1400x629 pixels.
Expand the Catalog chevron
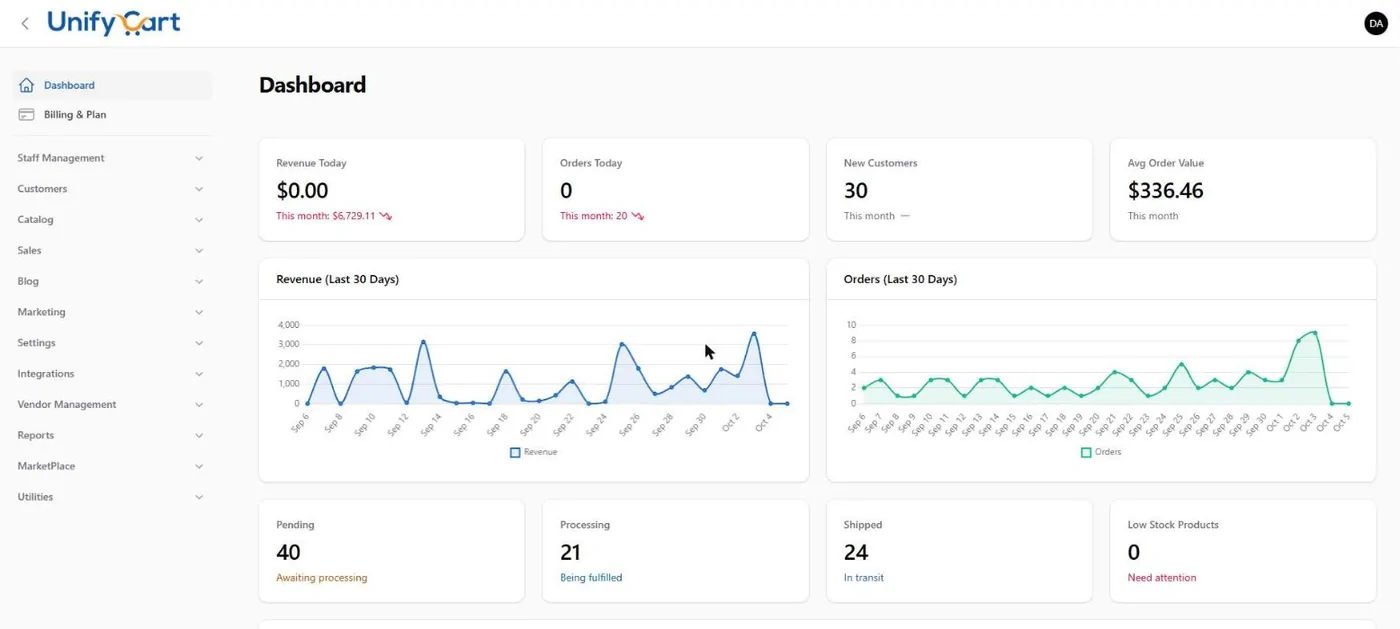[x=199, y=220]
